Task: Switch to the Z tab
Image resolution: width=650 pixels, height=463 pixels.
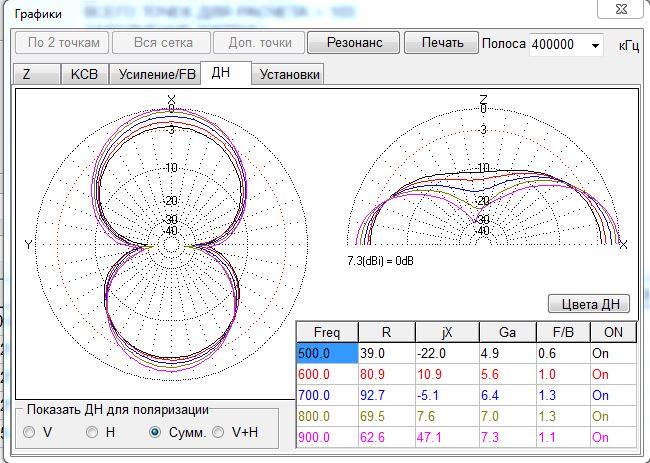Action: coord(27,75)
